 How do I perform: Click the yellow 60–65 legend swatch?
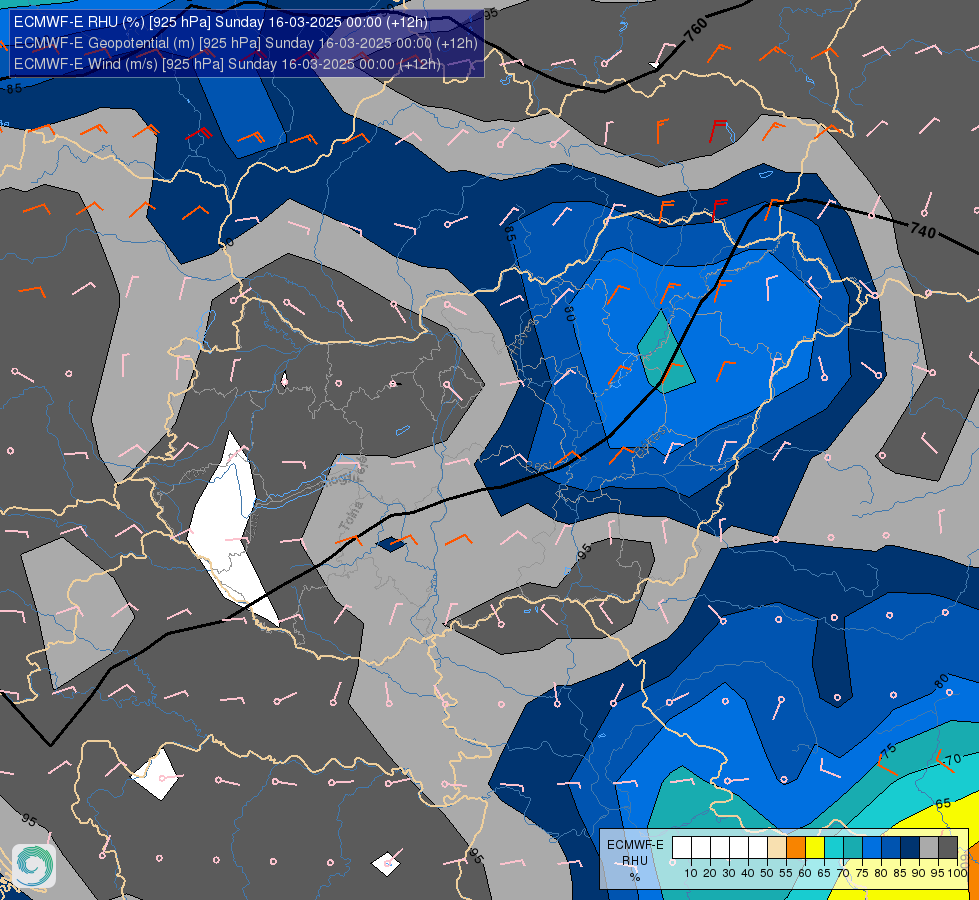coord(815,848)
